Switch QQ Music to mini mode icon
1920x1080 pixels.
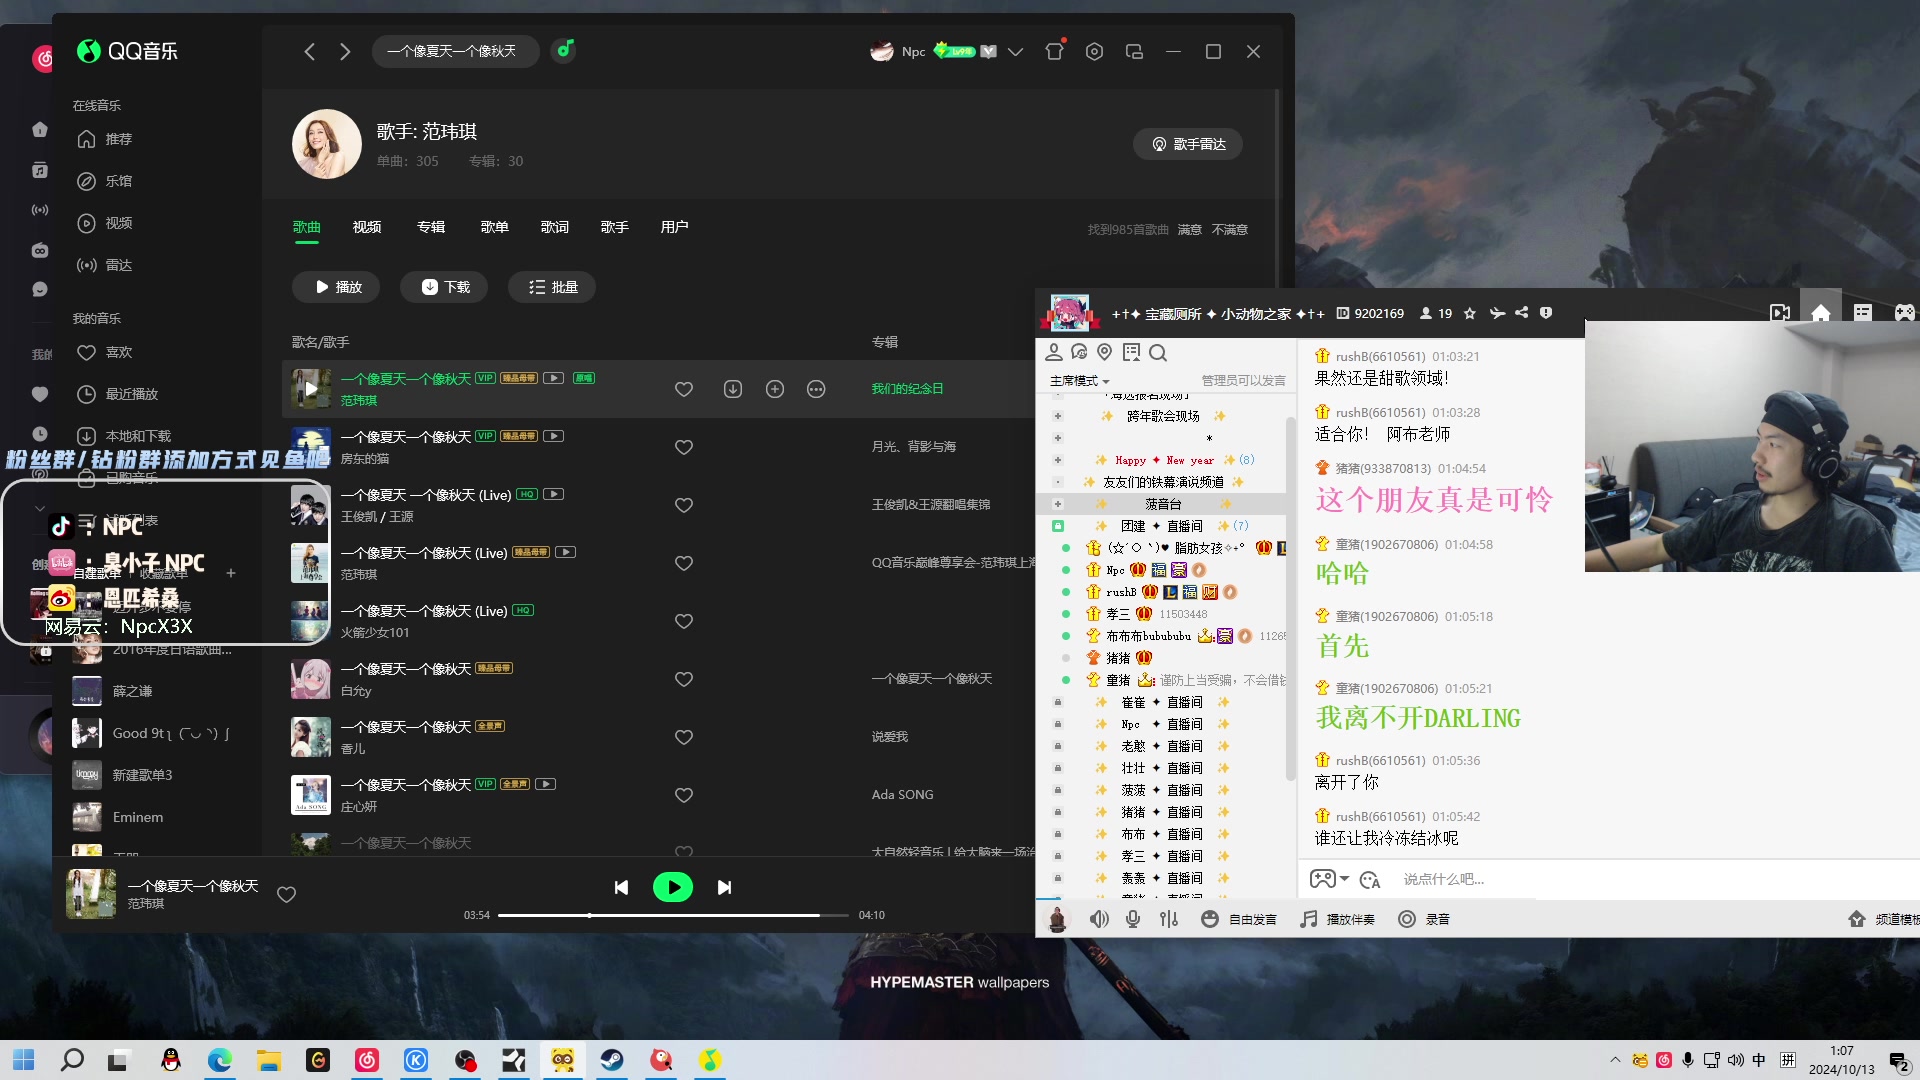(1134, 51)
